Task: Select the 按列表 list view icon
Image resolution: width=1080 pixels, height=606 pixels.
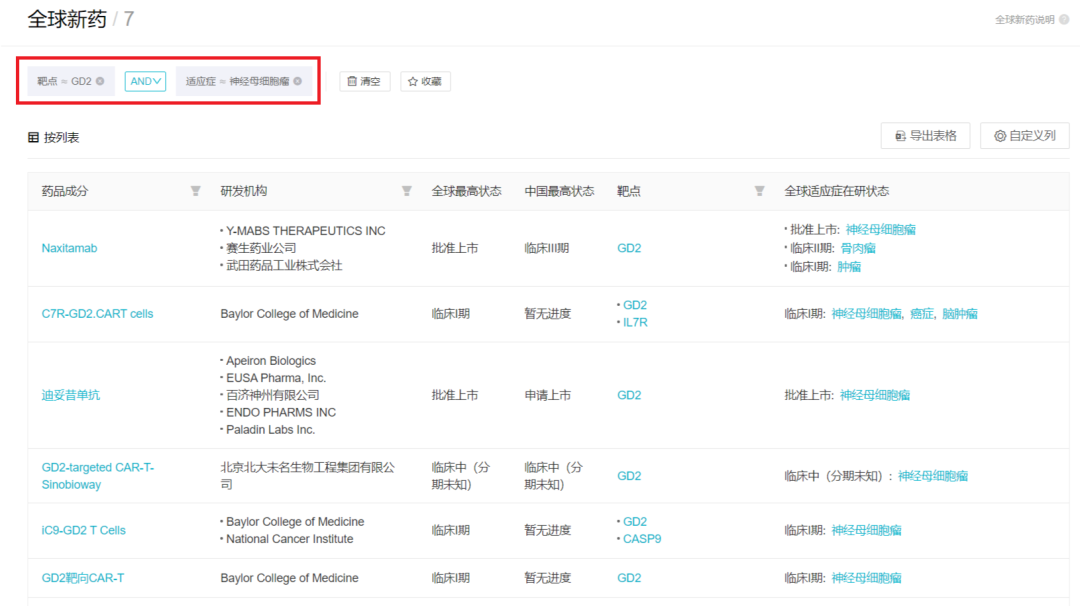Action: [x=33, y=138]
